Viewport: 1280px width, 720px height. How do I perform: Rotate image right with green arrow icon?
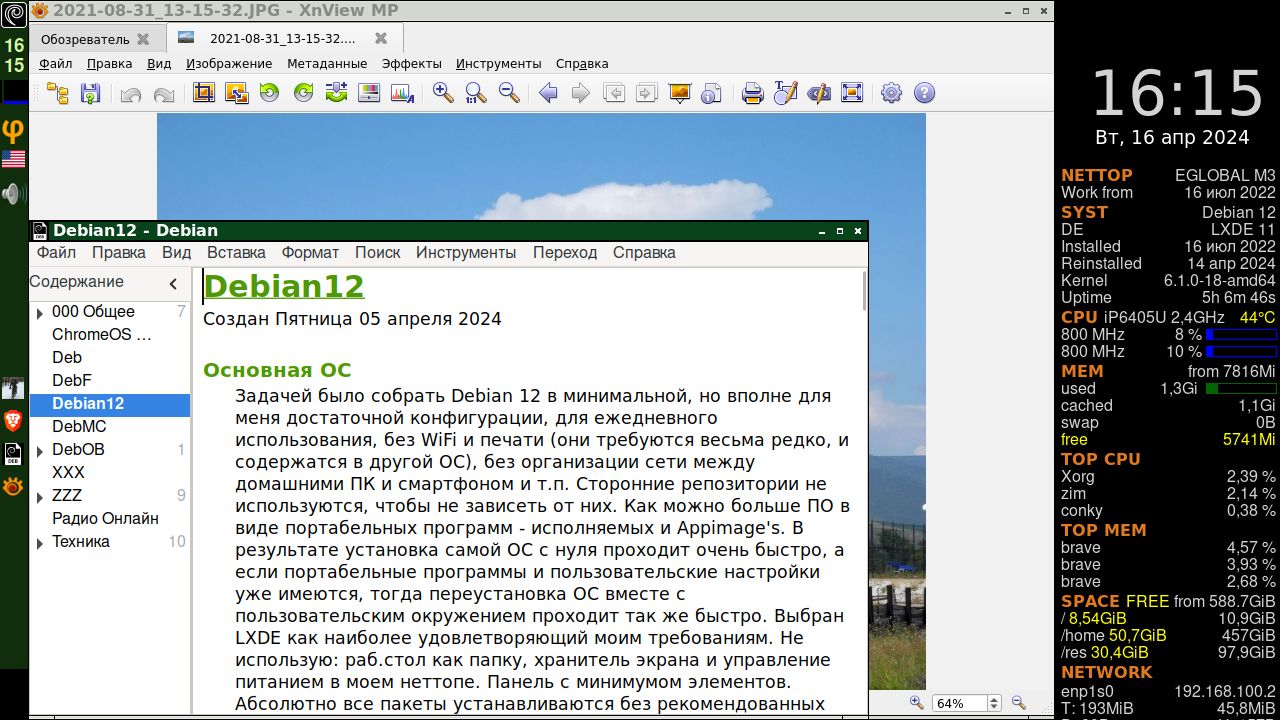pos(303,93)
